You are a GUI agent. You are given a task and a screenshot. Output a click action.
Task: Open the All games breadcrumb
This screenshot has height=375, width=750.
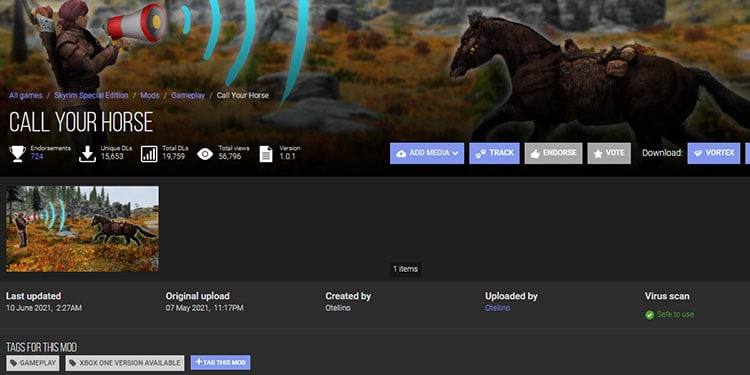(26, 96)
